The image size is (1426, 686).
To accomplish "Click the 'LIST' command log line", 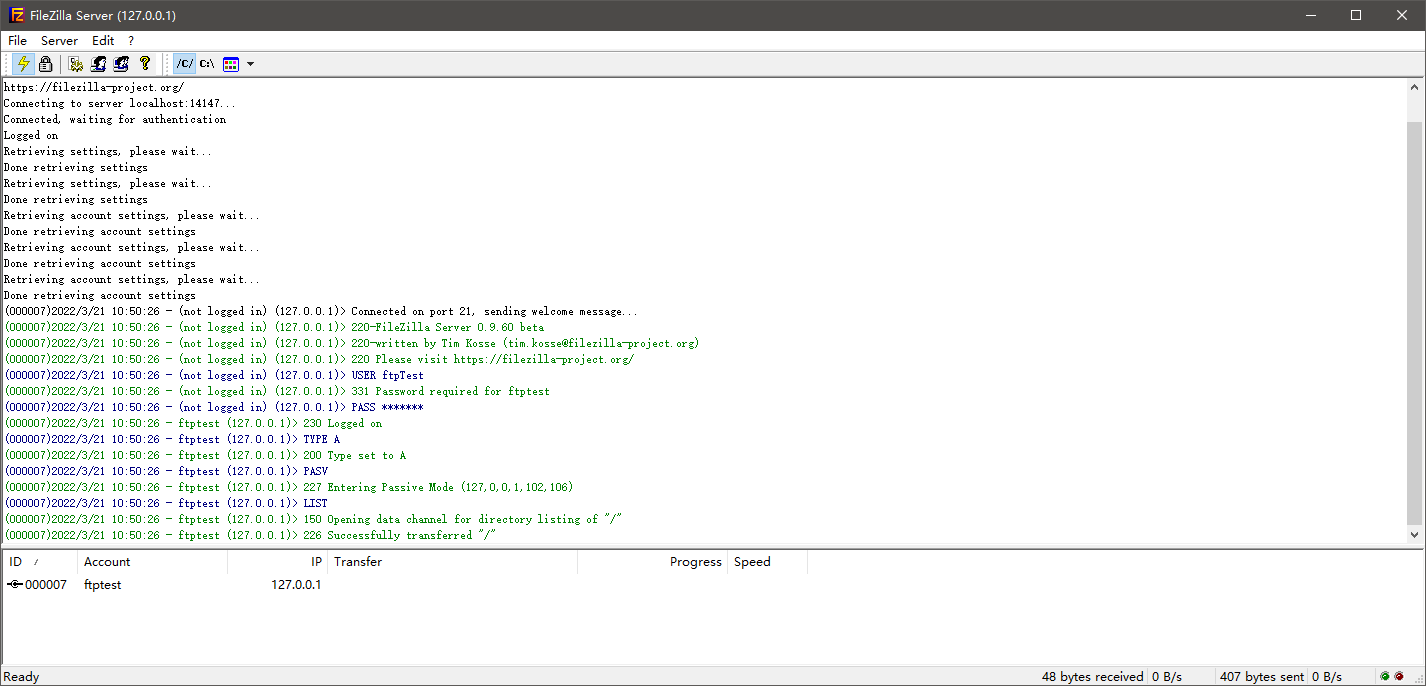I will (x=166, y=503).
